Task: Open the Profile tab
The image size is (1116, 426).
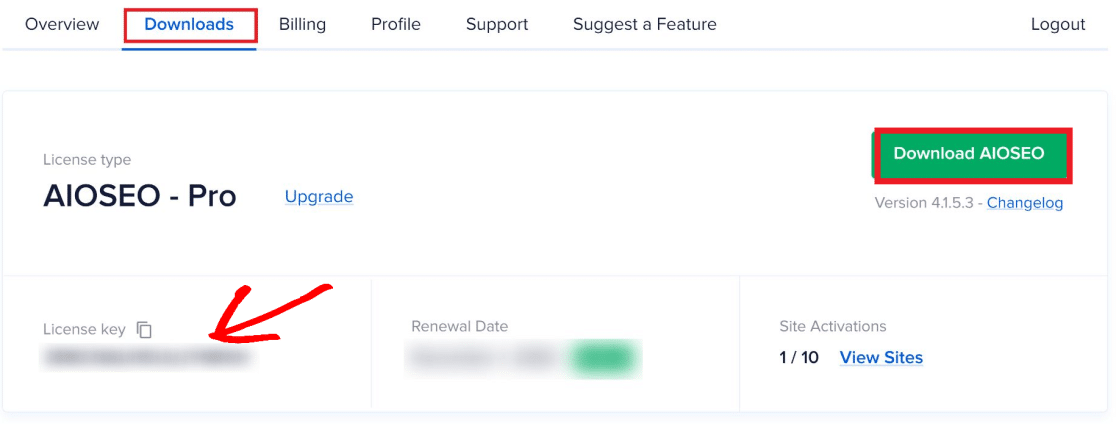Action: coord(395,24)
